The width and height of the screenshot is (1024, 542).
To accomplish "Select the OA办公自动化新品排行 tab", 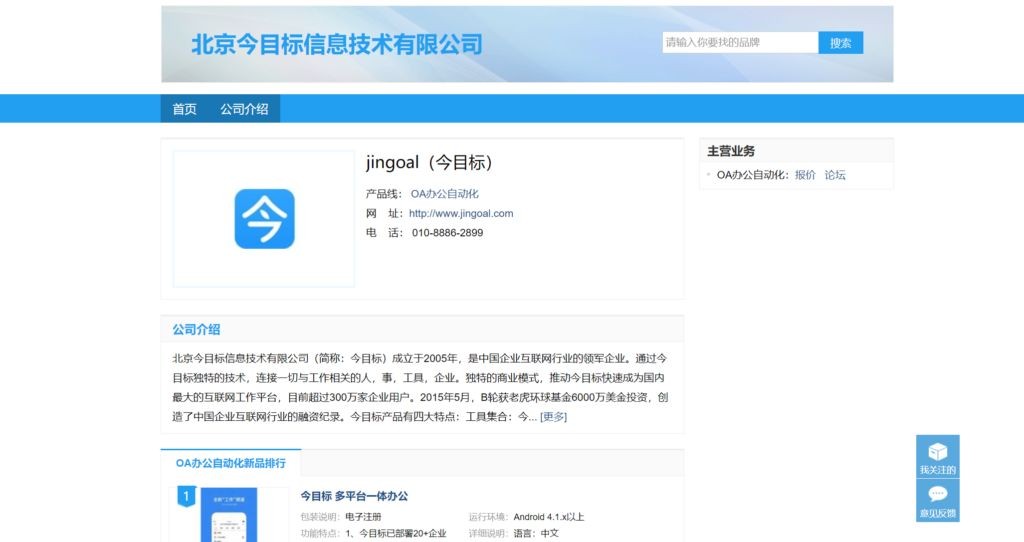I will click(231, 463).
